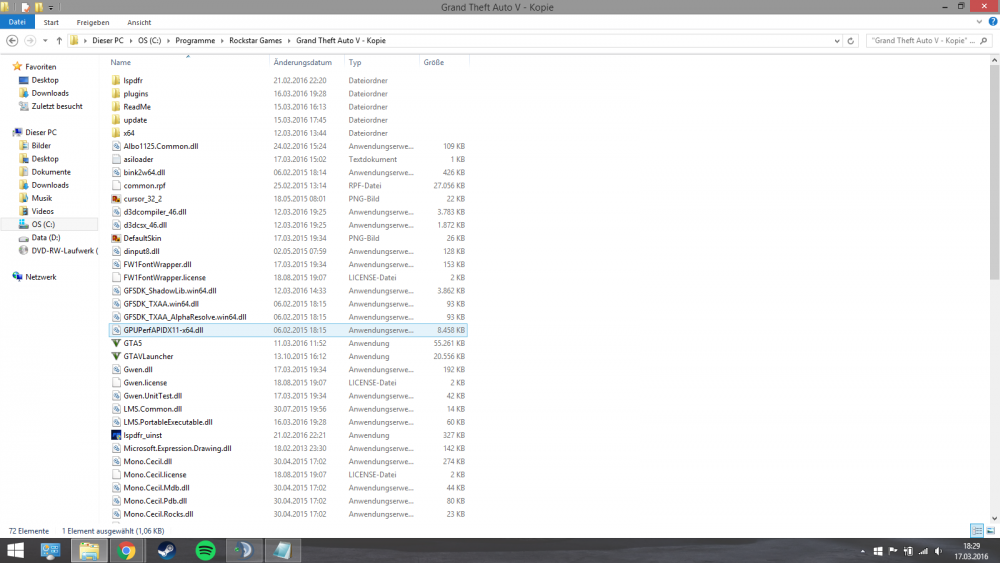Open the Datei ribbon tab
1000x563 pixels.
pos(17,22)
